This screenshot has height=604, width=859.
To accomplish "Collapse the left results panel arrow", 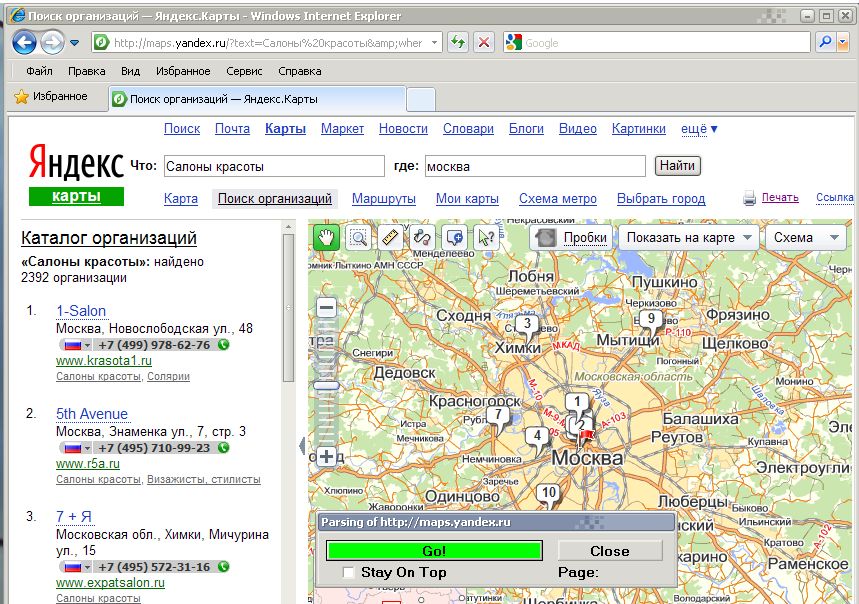I will (x=302, y=446).
